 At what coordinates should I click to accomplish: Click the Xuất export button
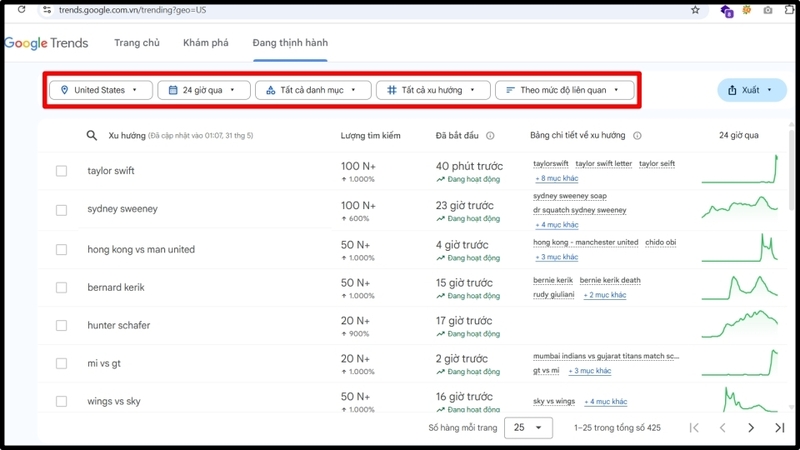point(751,90)
